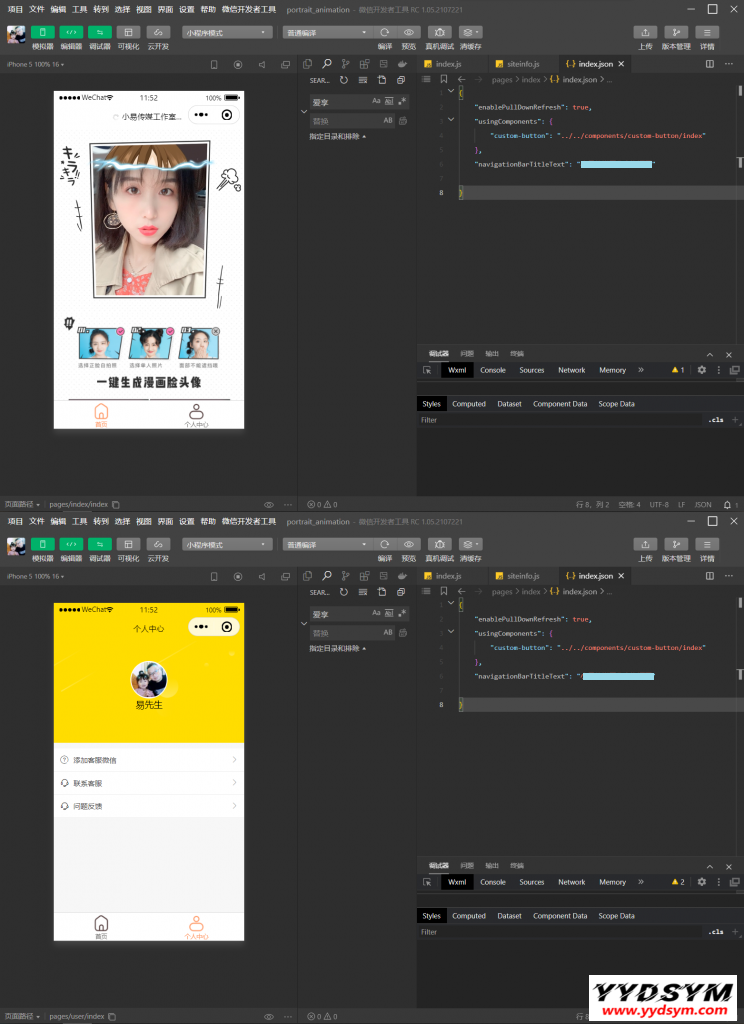Toggle match case option in upper search box
Image resolution: width=744 pixels, height=1024 pixels.
pyautogui.click(x=376, y=101)
